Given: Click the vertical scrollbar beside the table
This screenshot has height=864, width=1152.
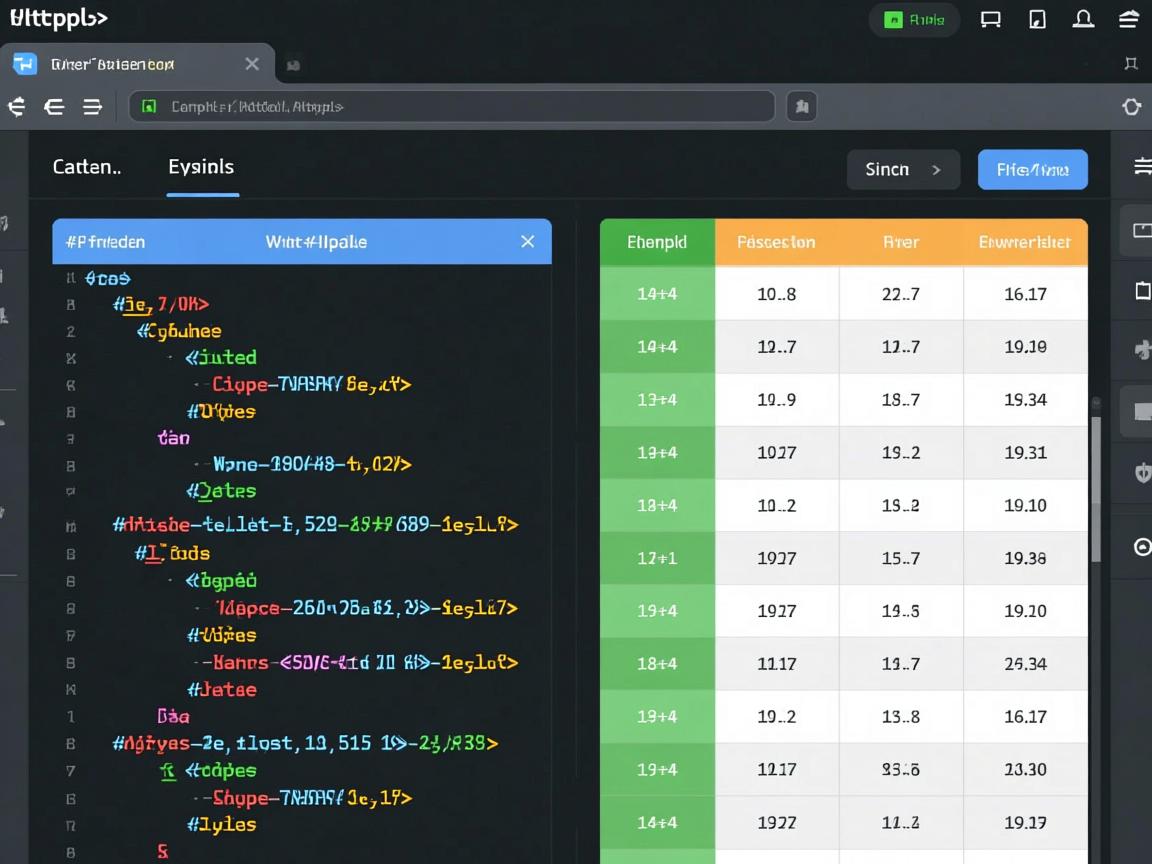Looking at the screenshot, I should (1096, 490).
